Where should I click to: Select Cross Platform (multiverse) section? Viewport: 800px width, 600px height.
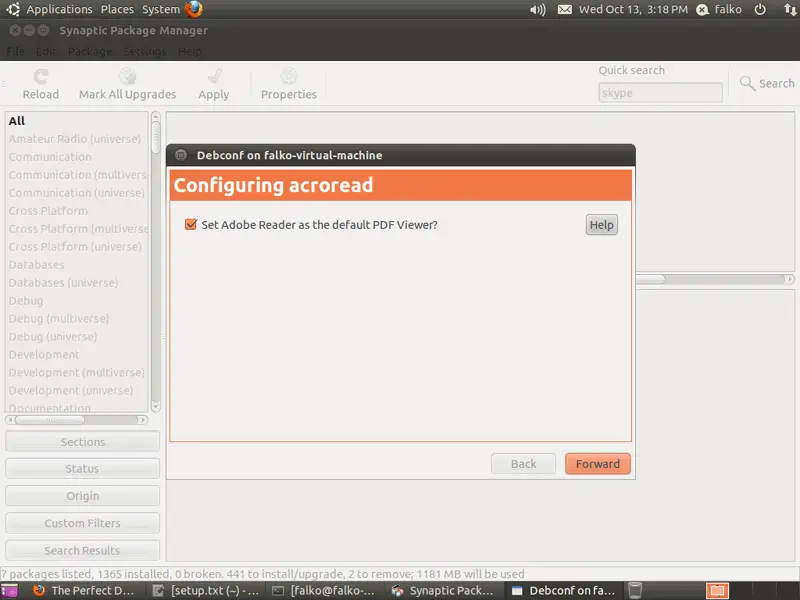tap(77, 229)
